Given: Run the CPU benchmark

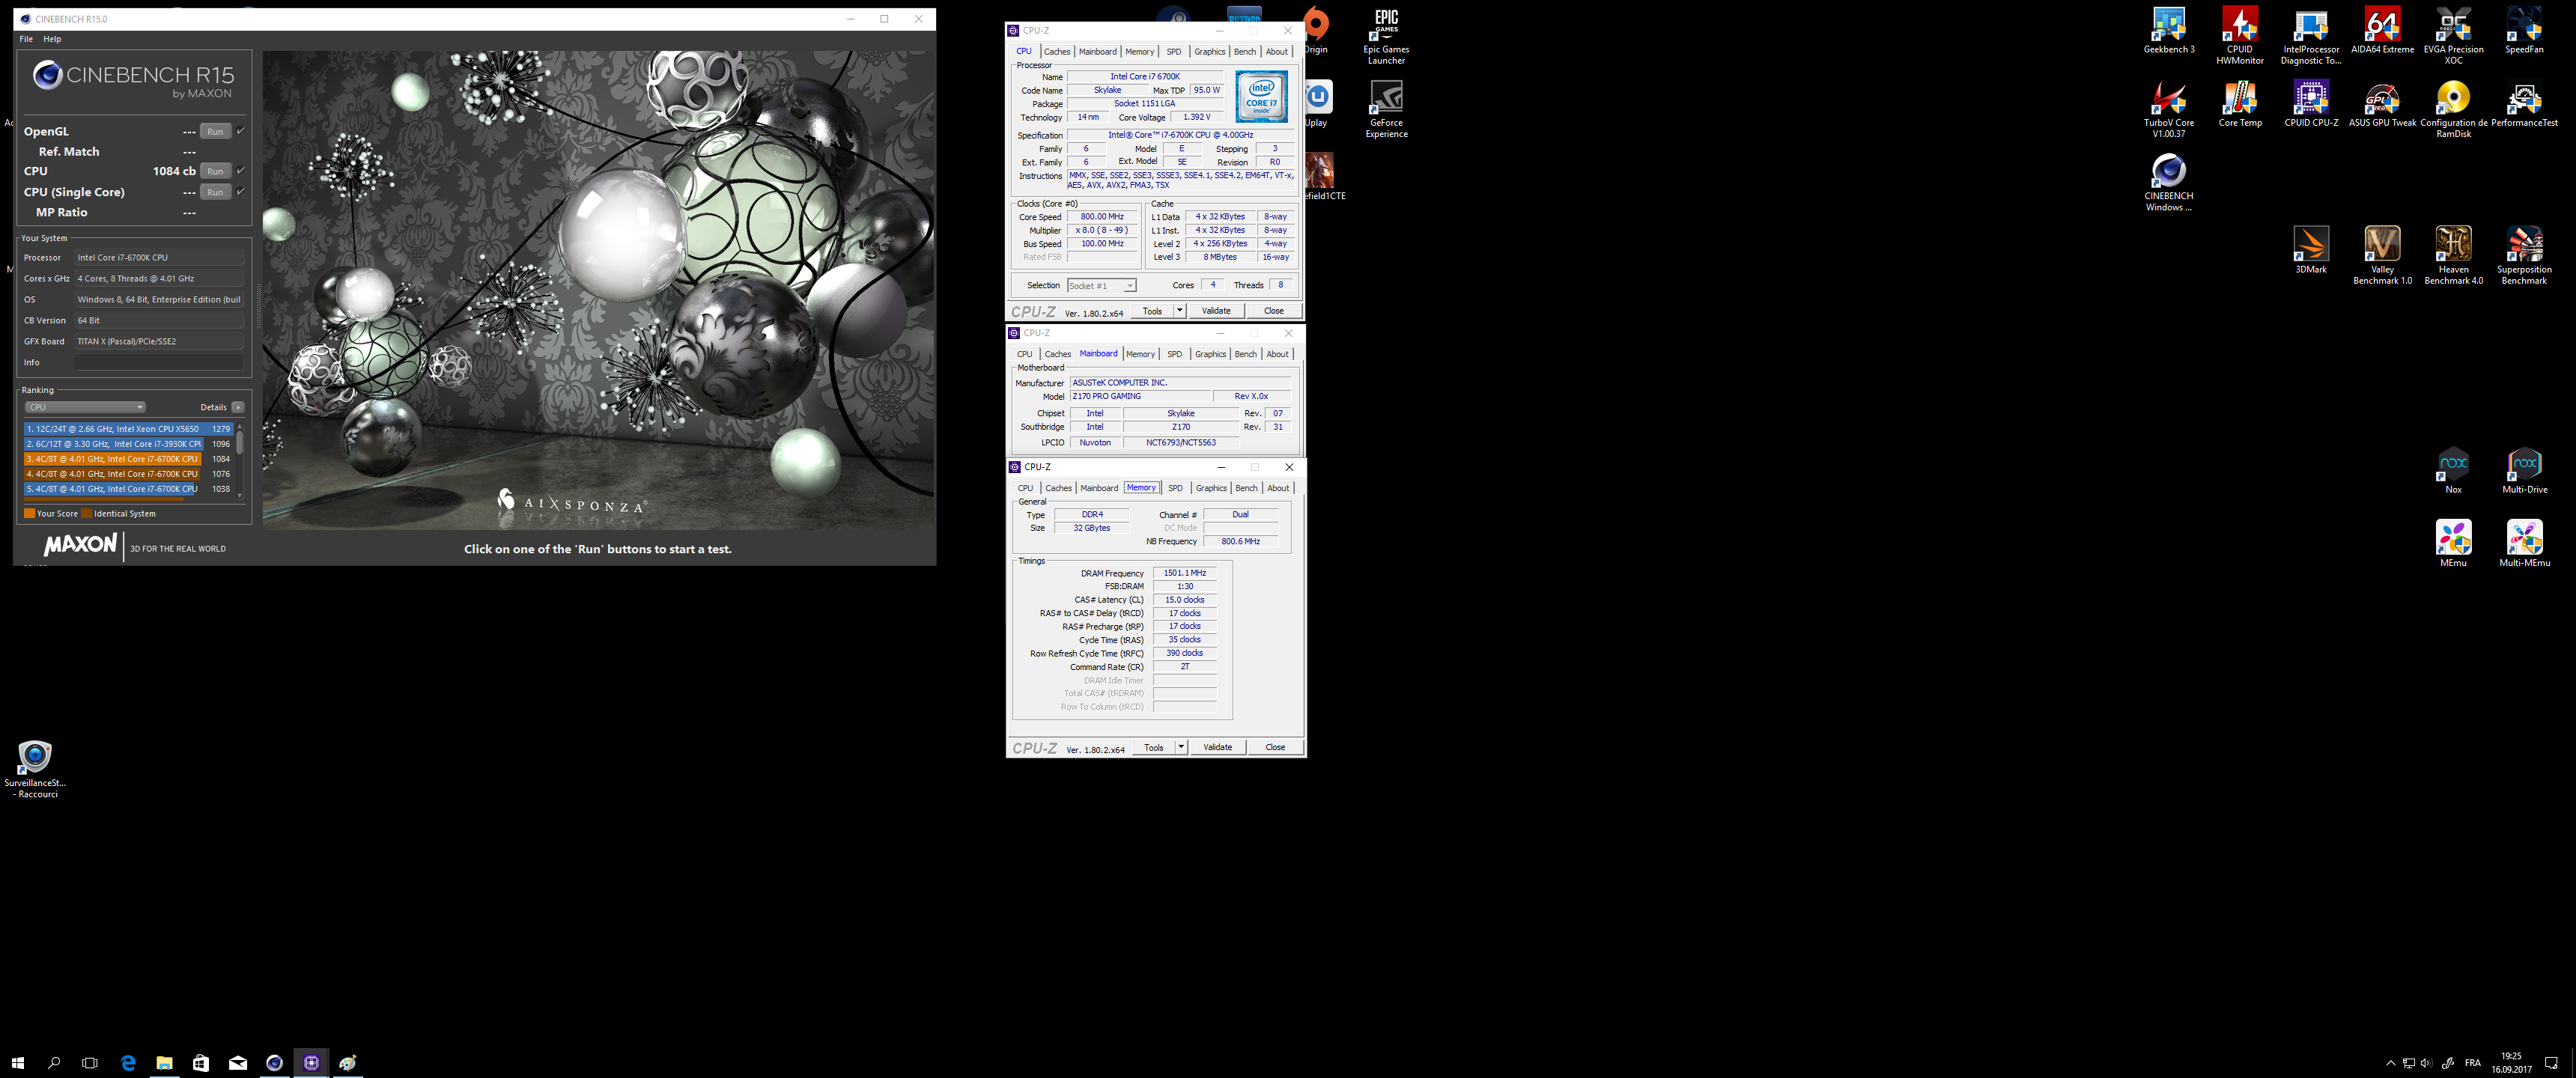Looking at the screenshot, I should 215,171.
